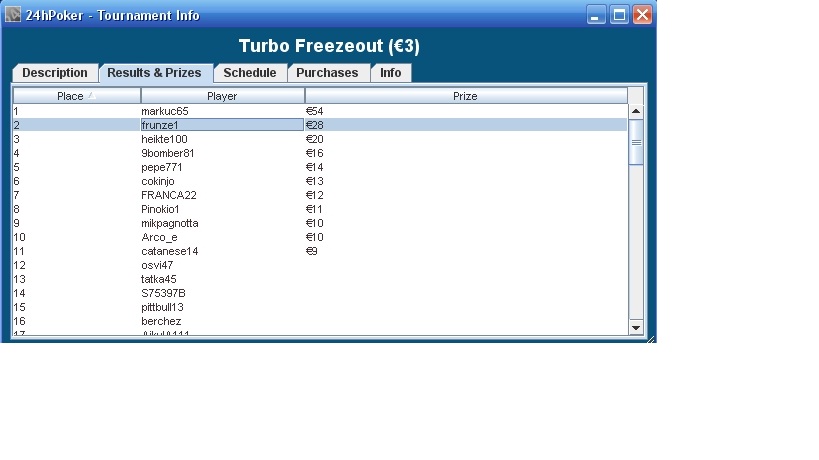The width and height of the screenshot is (819, 460).
Task: Click place number 12 cell
Action: (x=19, y=265)
